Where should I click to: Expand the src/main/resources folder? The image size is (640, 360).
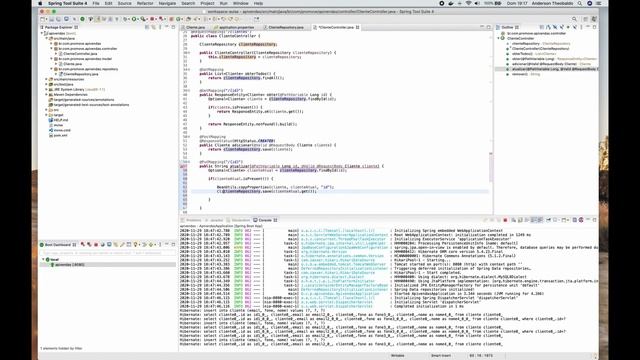[x=46, y=79]
